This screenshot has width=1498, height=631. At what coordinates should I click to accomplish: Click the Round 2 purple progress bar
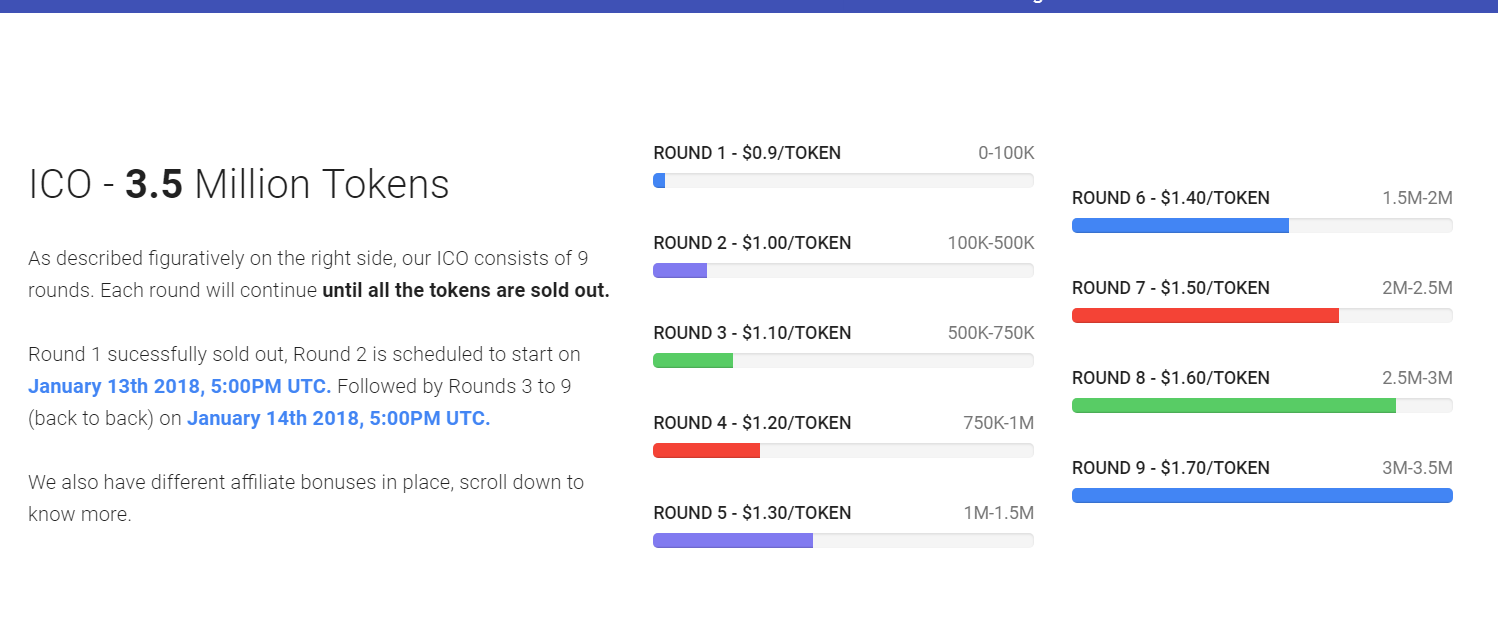click(843, 271)
